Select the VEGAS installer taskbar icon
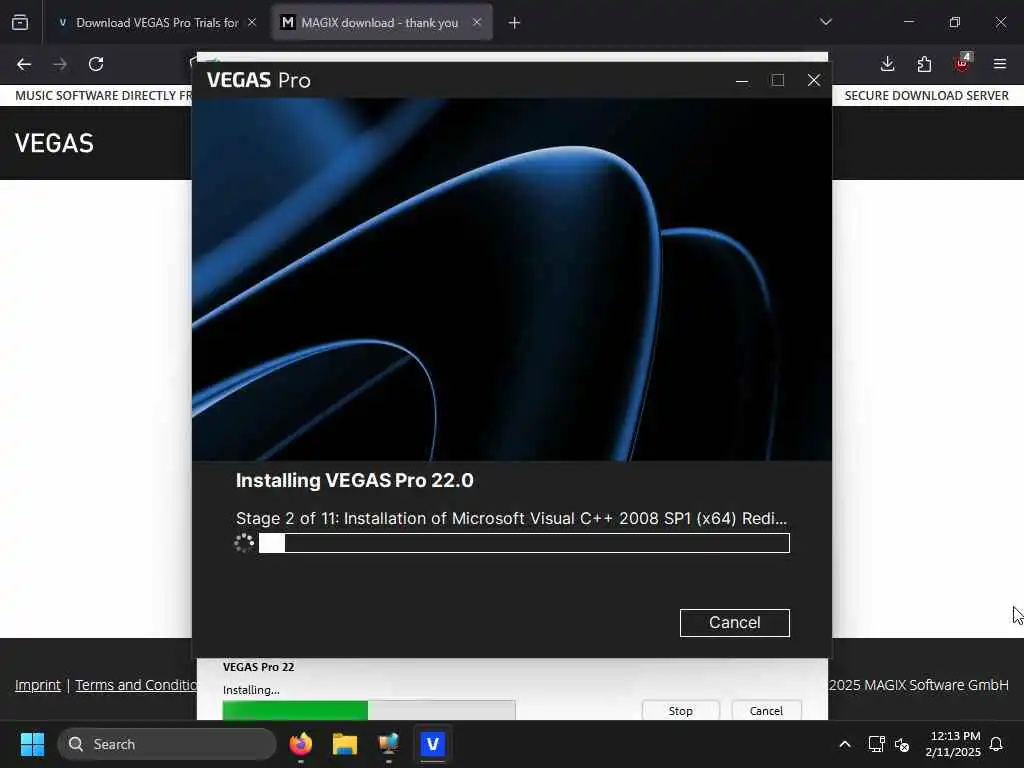 pyautogui.click(x=432, y=744)
